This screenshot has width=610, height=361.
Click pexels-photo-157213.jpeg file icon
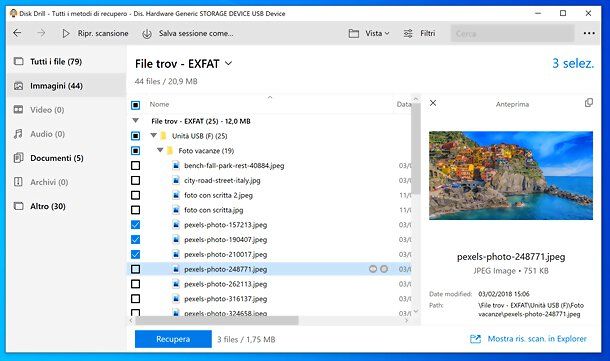coord(176,224)
